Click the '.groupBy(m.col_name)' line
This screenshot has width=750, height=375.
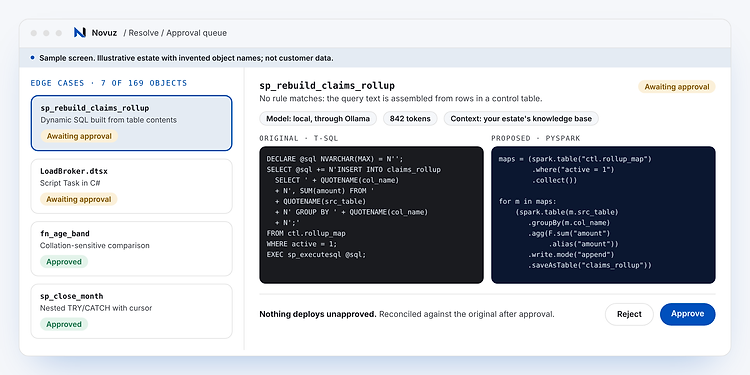569,223
